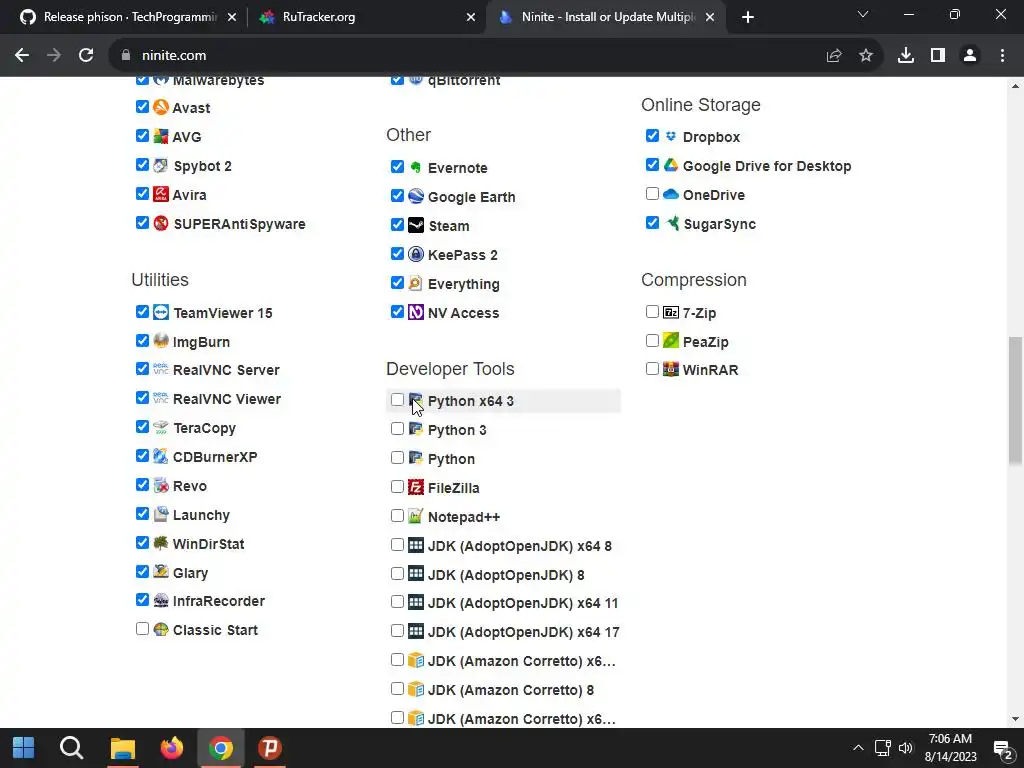The width and height of the screenshot is (1024, 768).
Task: Click the scrollbar down arrow
Action: [x=1016, y=720]
